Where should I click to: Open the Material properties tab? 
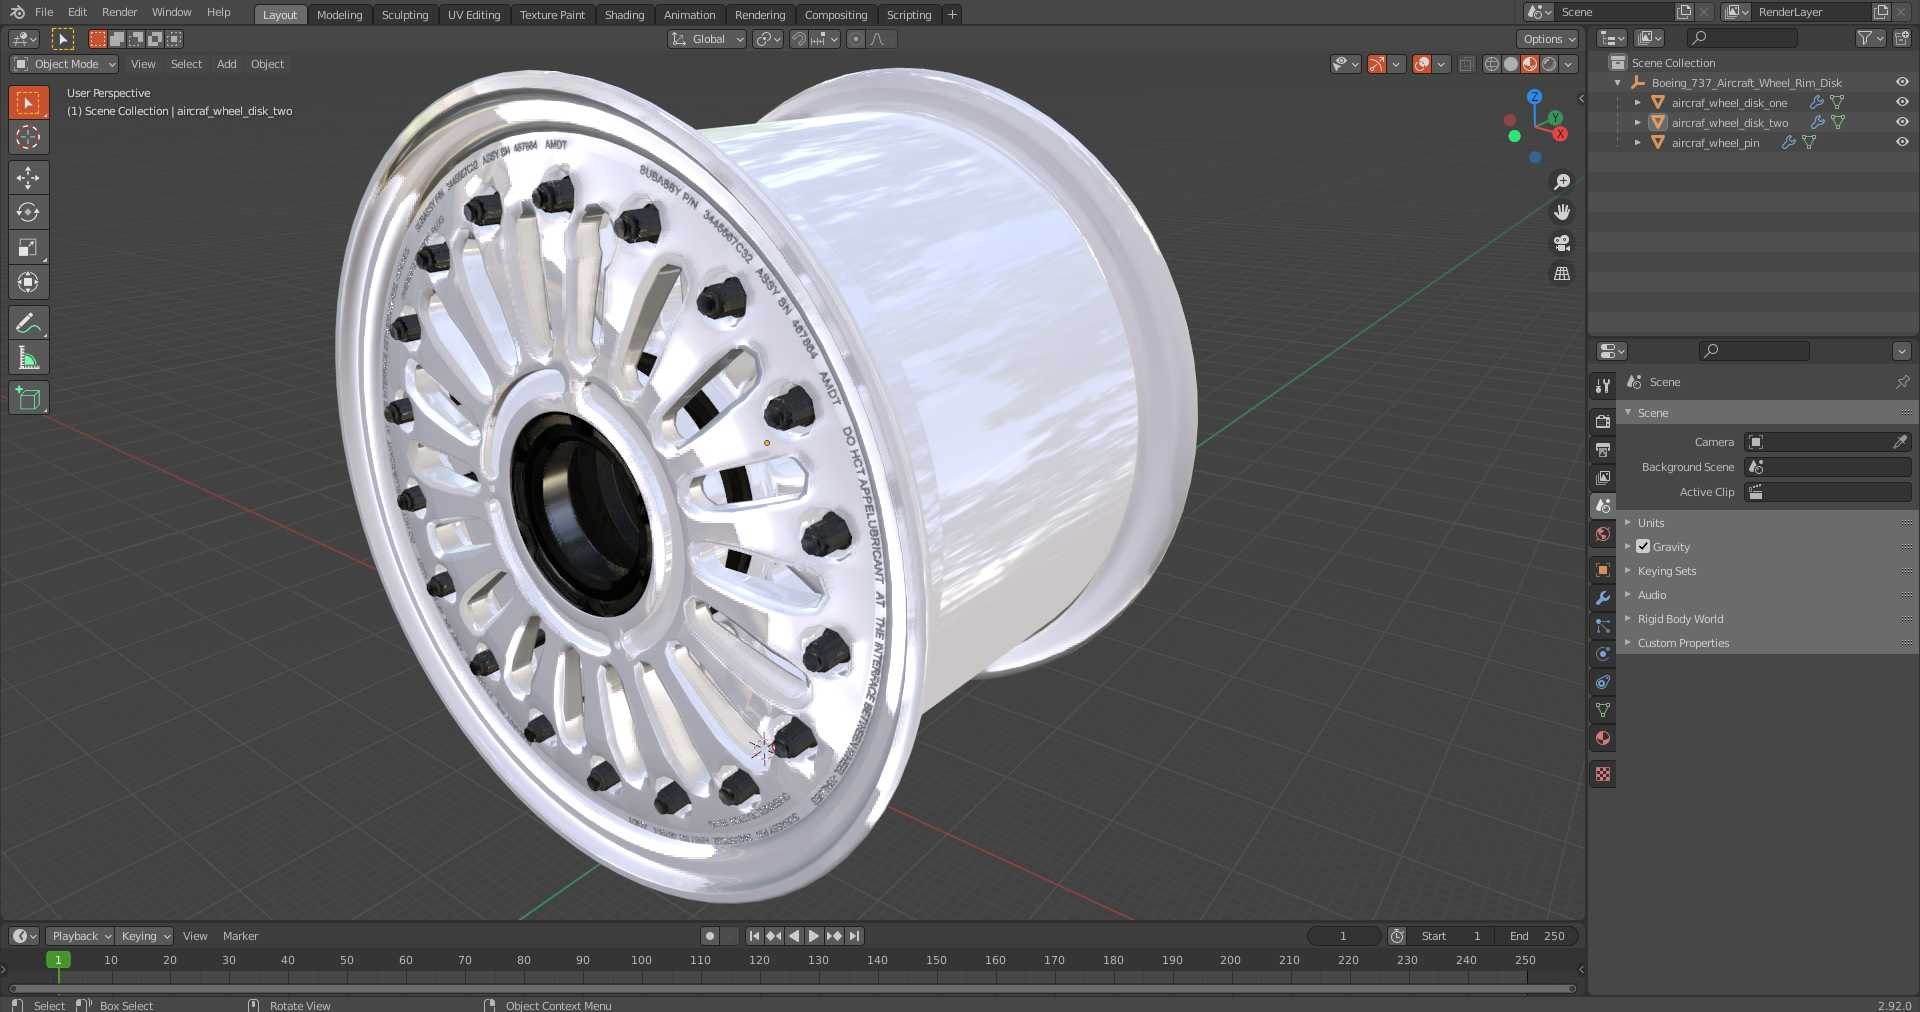pos(1603,738)
